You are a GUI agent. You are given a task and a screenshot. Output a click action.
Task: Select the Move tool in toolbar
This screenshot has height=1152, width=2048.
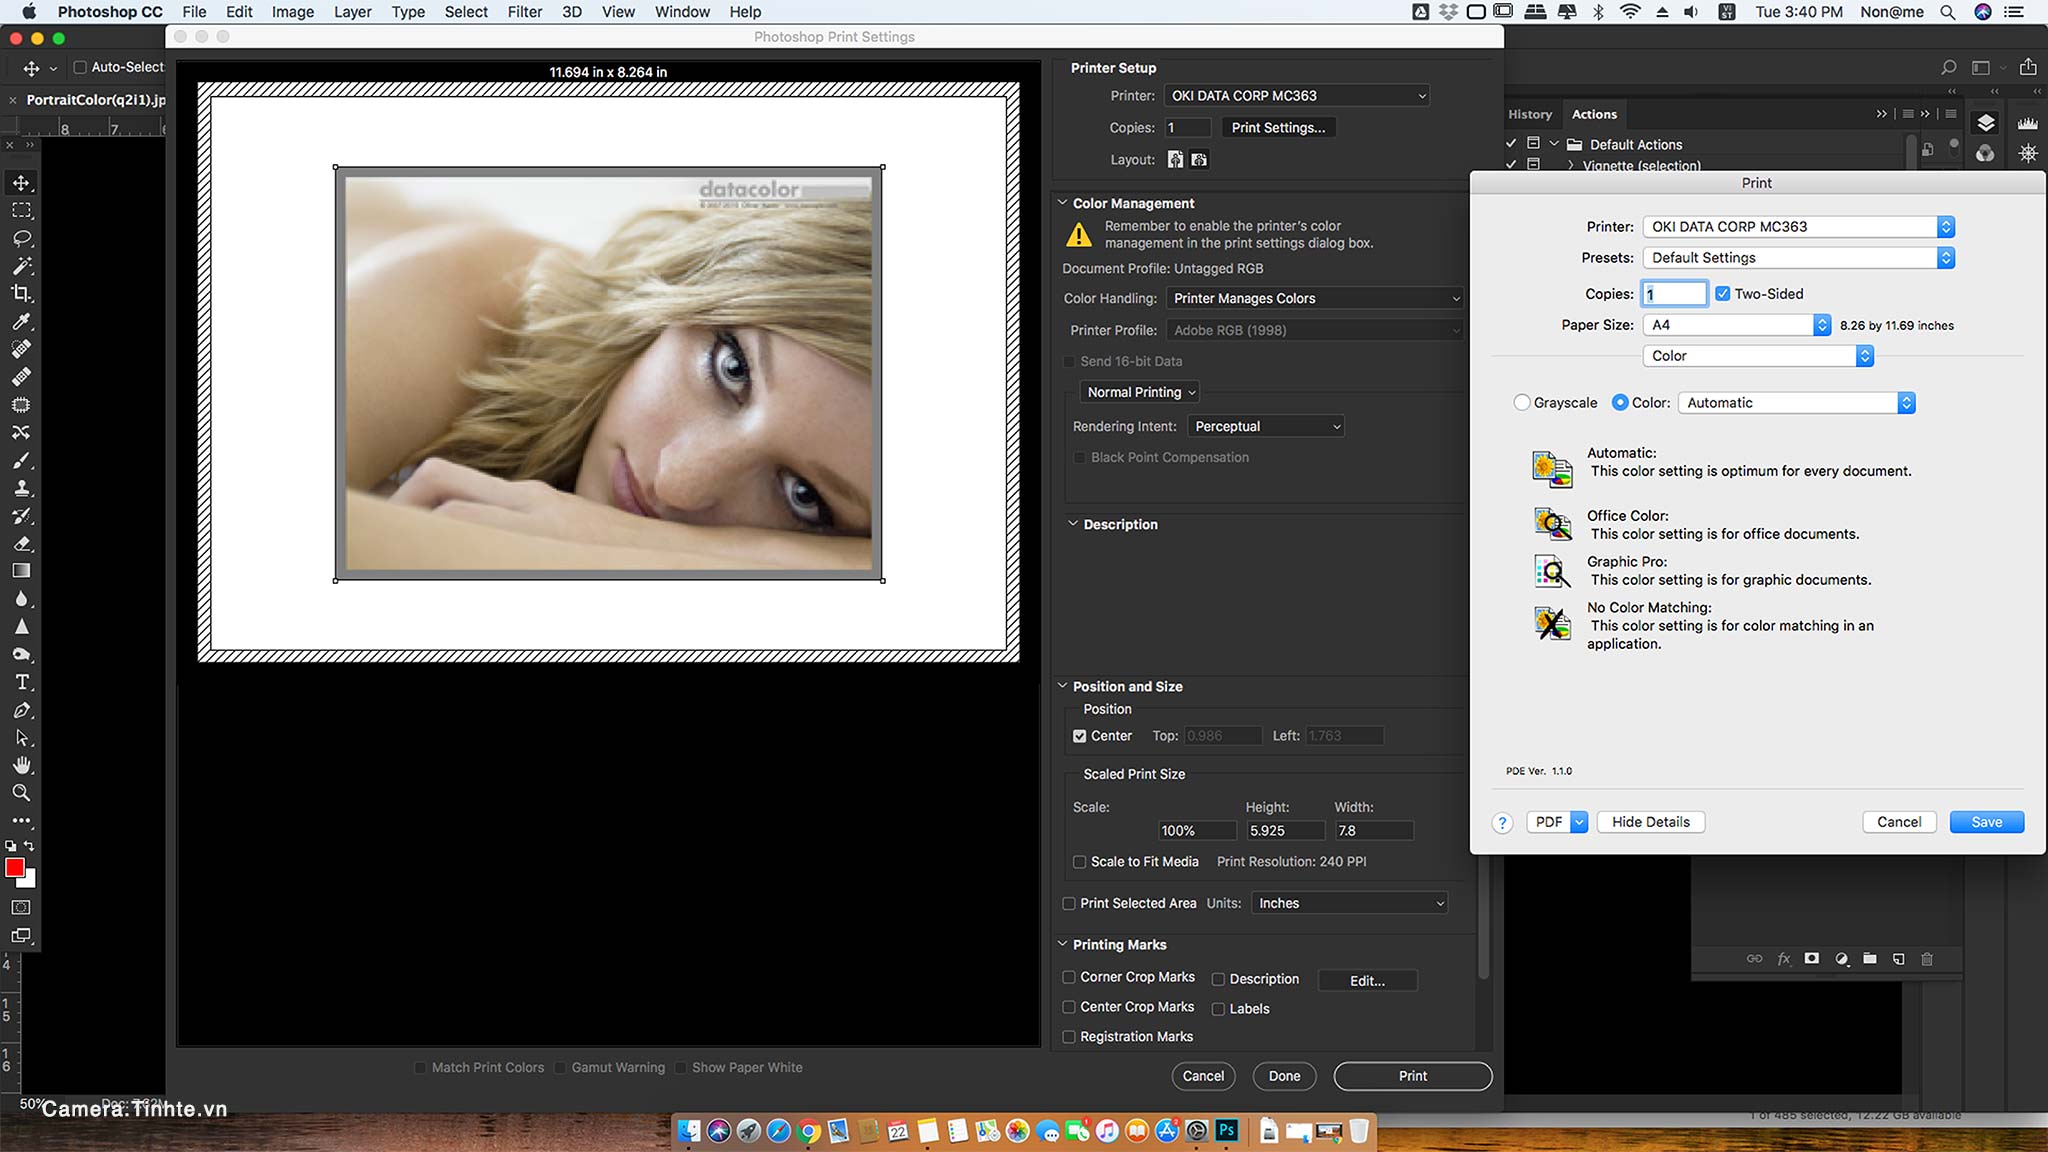coord(20,183)
